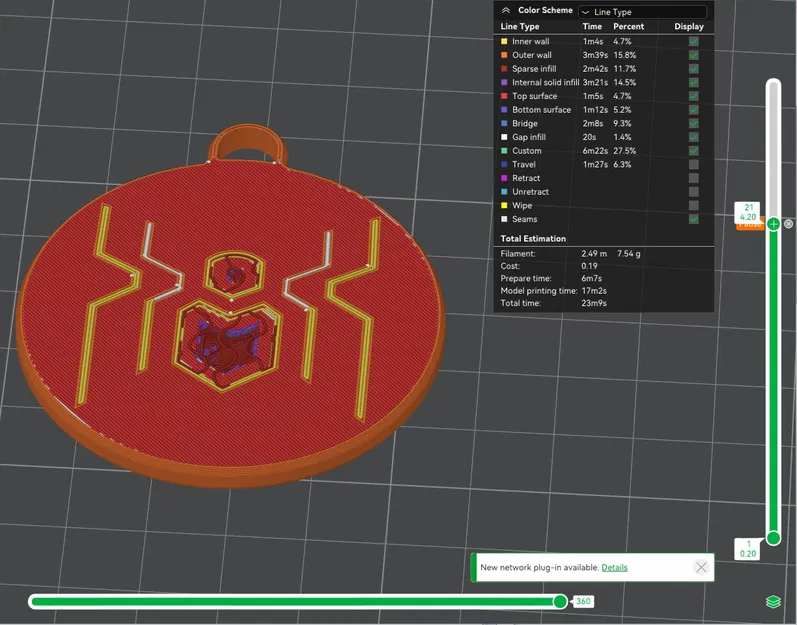Screen dimensions: 797x625
Task: Click the layers stack icon in corner
Action: pos(773,602)
